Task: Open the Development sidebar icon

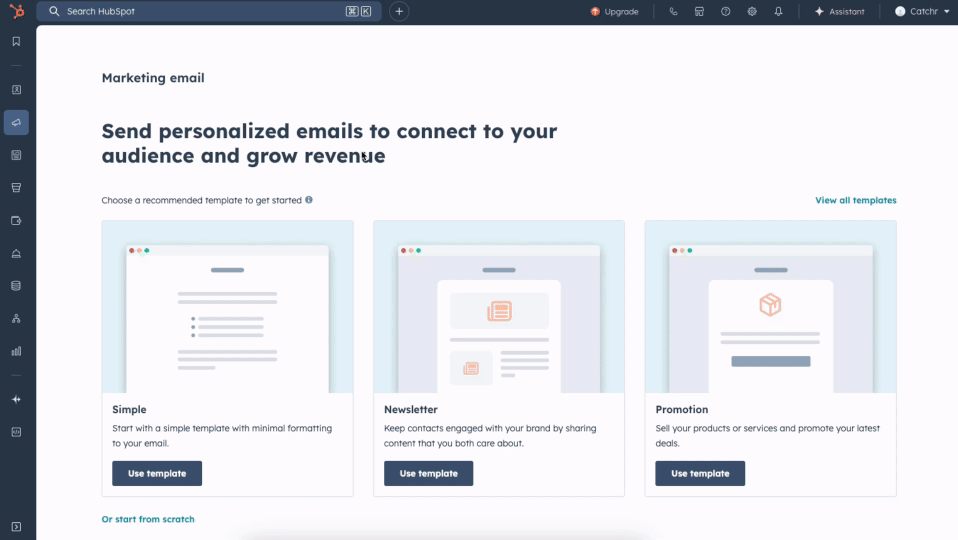Action: [x=16, y=432]
